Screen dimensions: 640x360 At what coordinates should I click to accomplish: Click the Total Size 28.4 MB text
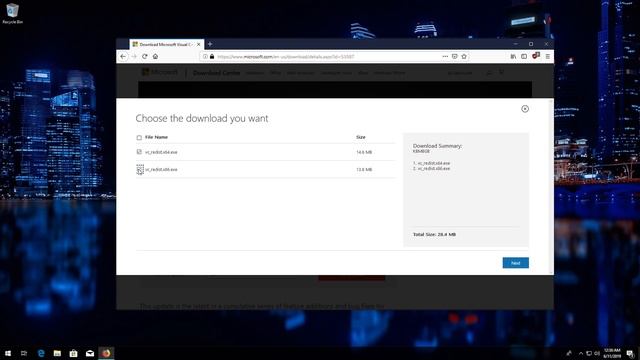pyautogui.click(x=434, y=234)
